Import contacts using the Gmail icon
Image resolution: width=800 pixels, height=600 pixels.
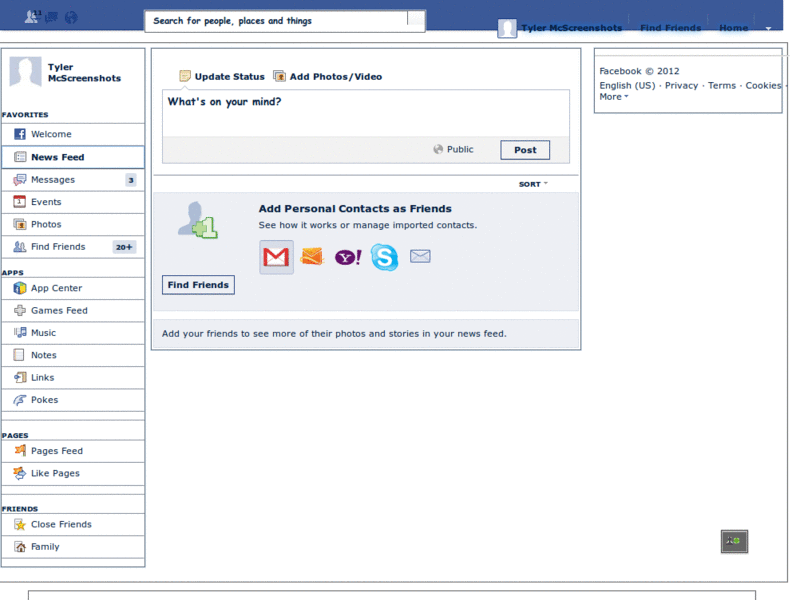[x=276, y=258]
